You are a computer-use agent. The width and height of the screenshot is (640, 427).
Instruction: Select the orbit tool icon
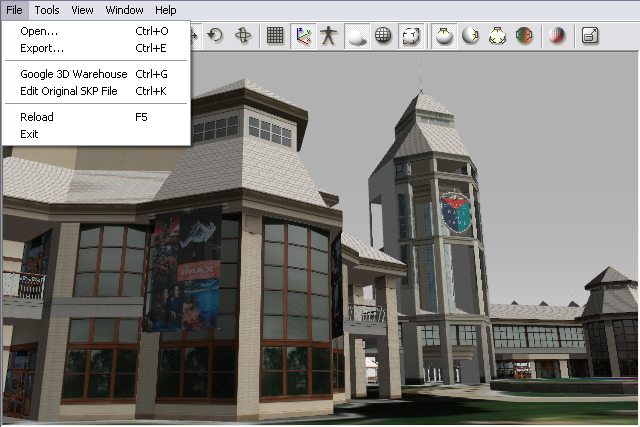pos(242,36)
